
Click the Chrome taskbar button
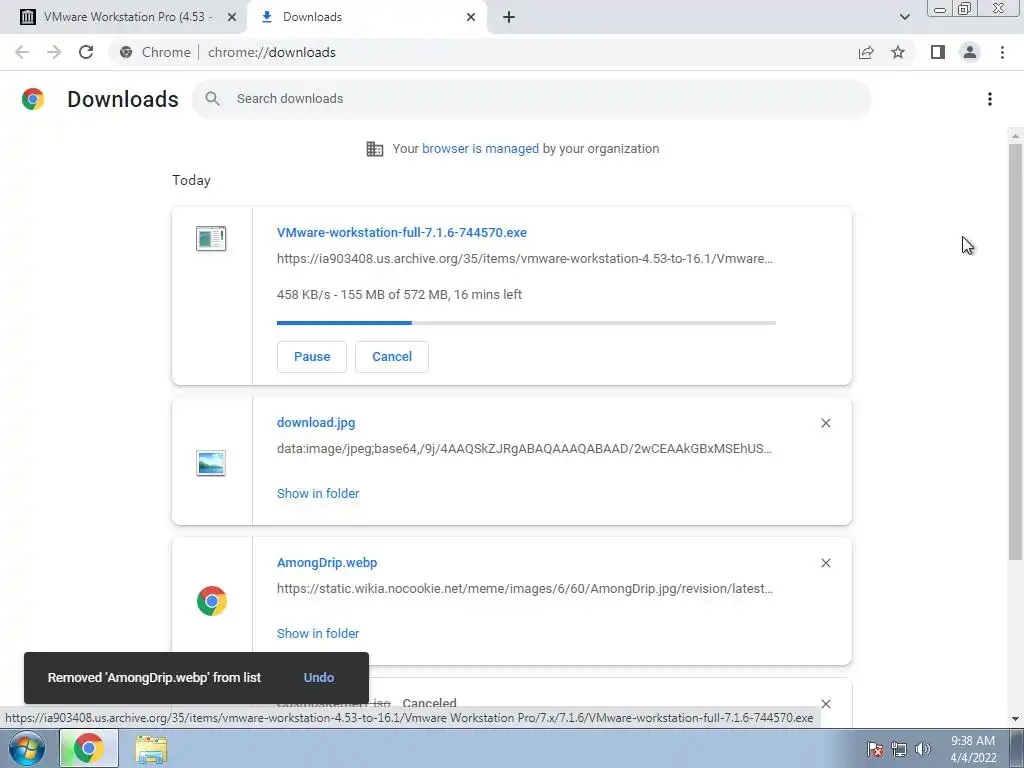pyautogui.click(x=89, y=748)
